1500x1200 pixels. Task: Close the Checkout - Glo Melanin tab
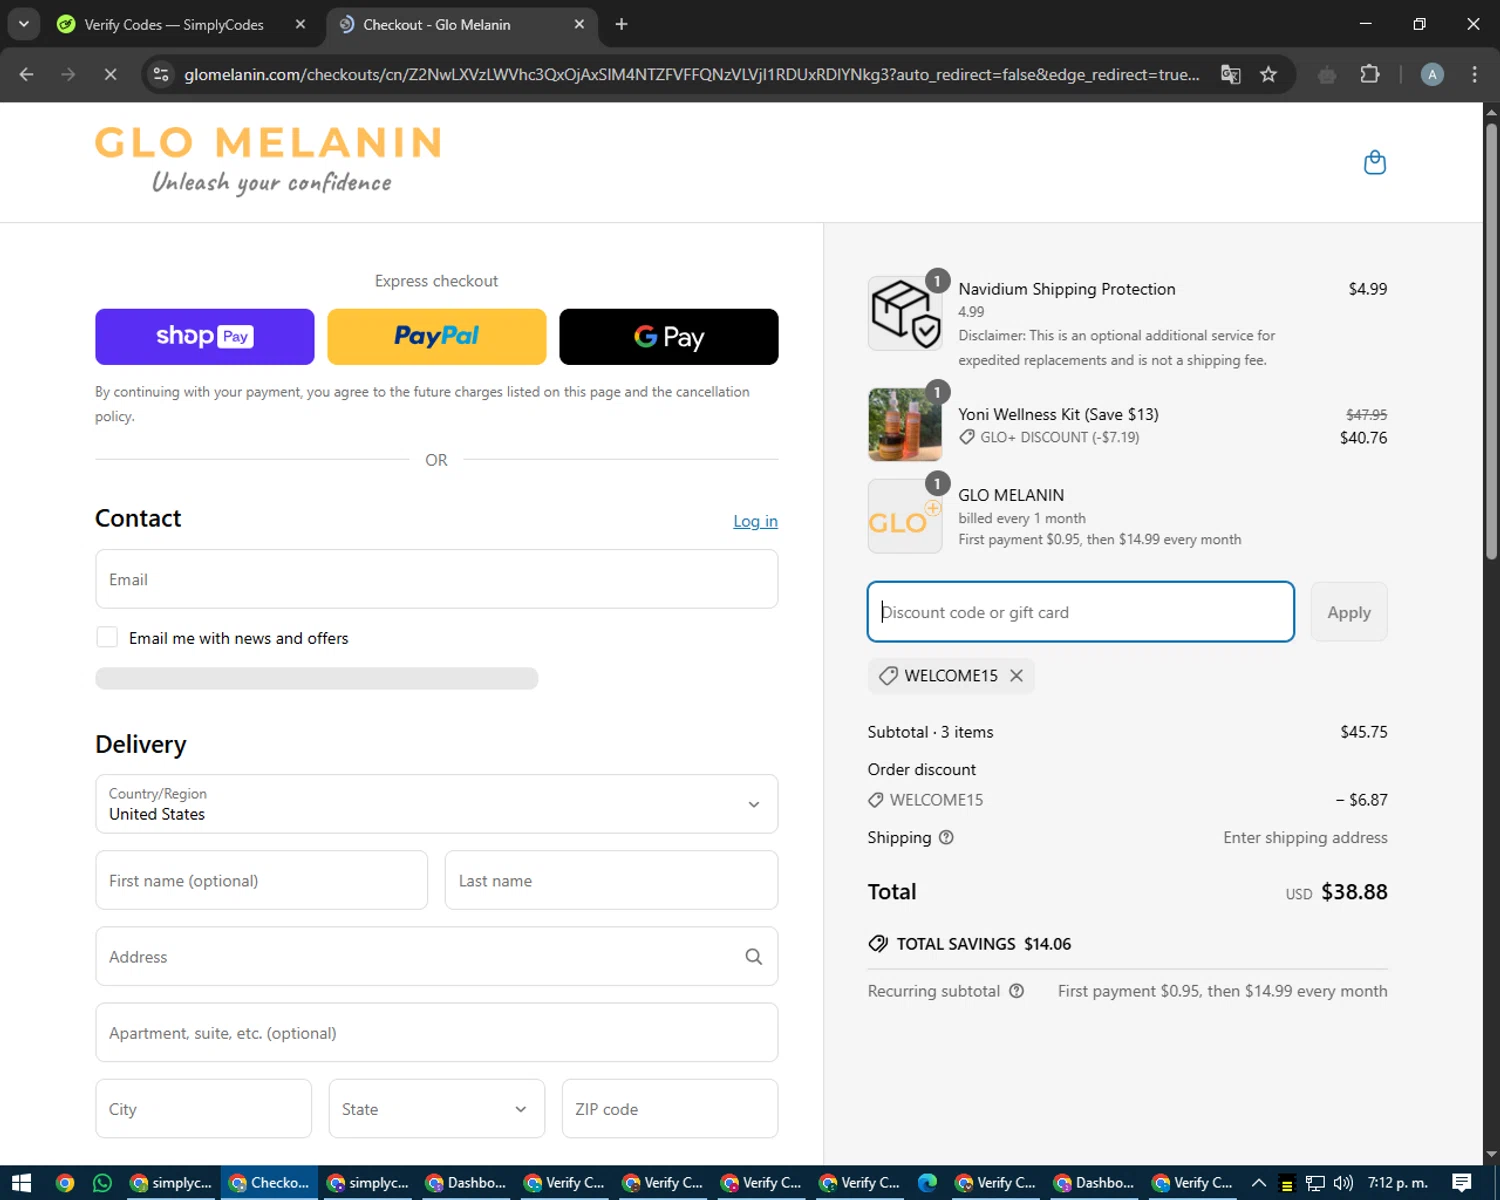pyautogui.click(x=579, y=24)
